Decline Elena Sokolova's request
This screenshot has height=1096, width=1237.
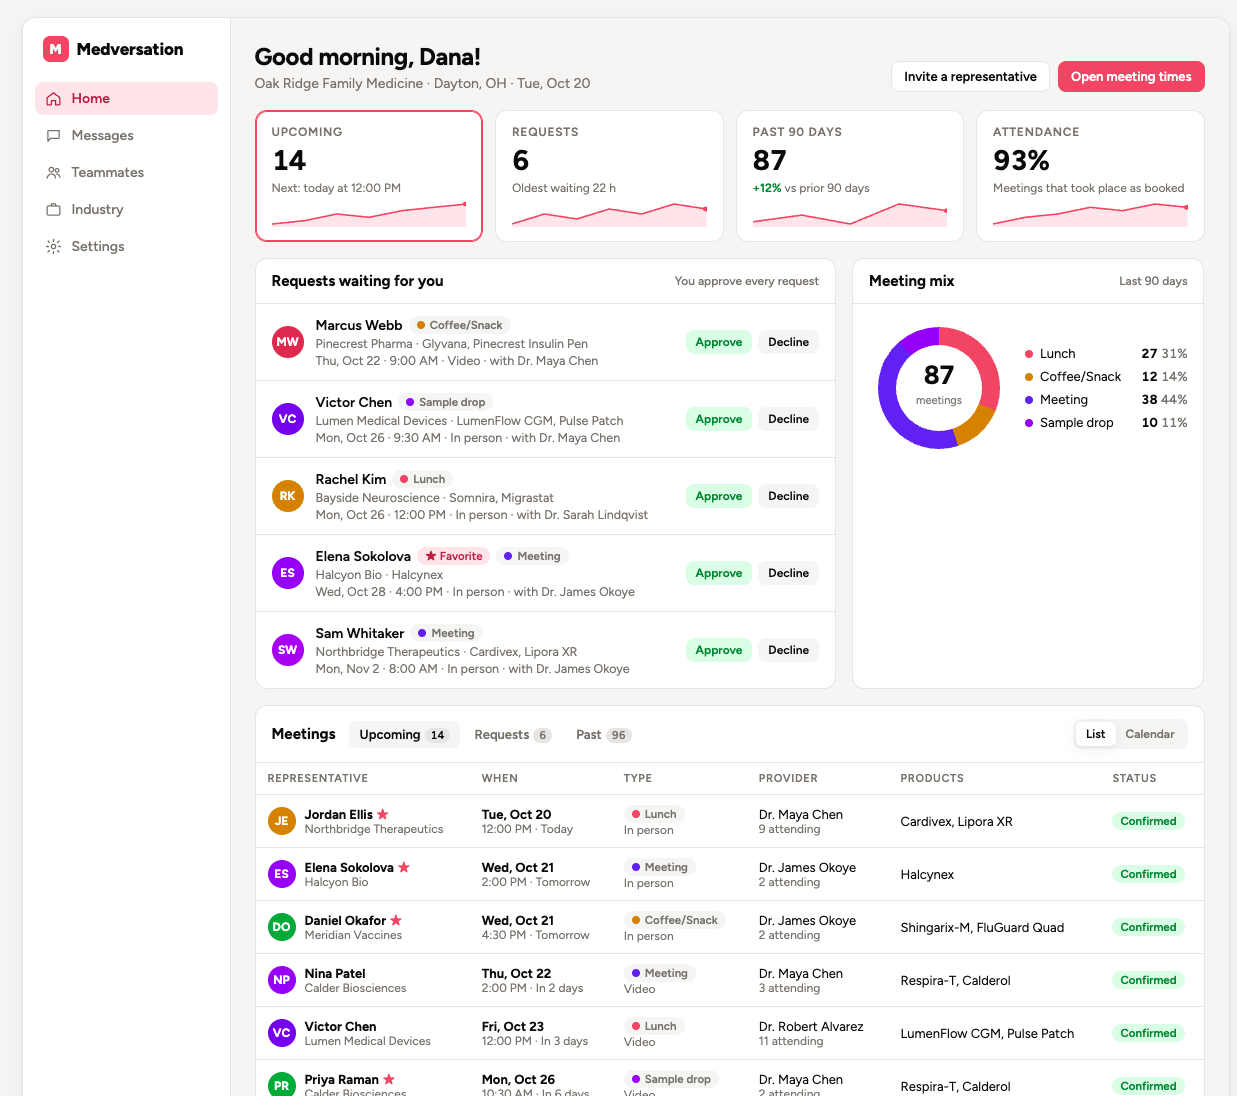pyautogui.click(x=788, y=573)
